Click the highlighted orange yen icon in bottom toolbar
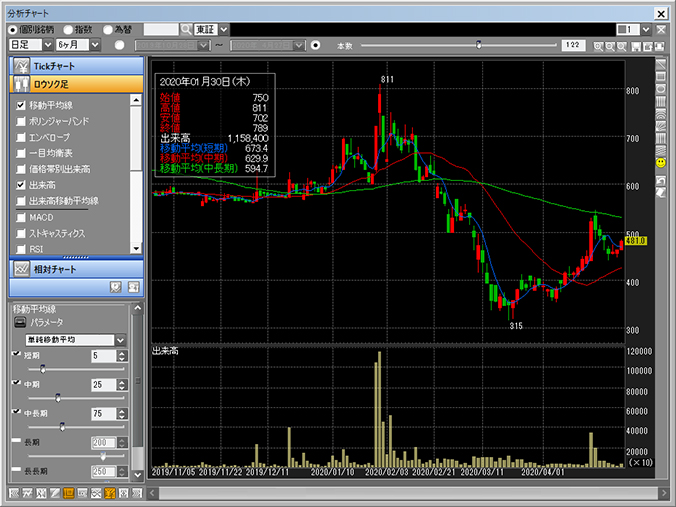Screen dimensions: 676x507 pyautogui.click(x=110, y=493)
